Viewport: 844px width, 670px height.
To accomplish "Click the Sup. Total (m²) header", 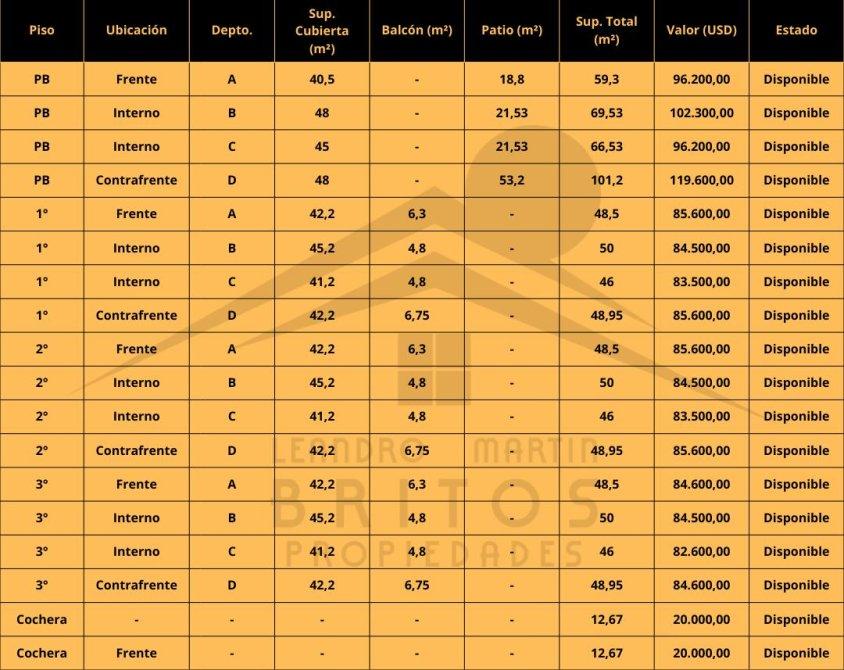I will pos(607,30).
